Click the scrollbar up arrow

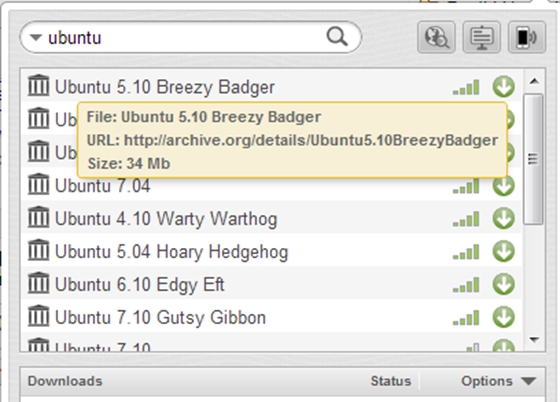(534, 81)
